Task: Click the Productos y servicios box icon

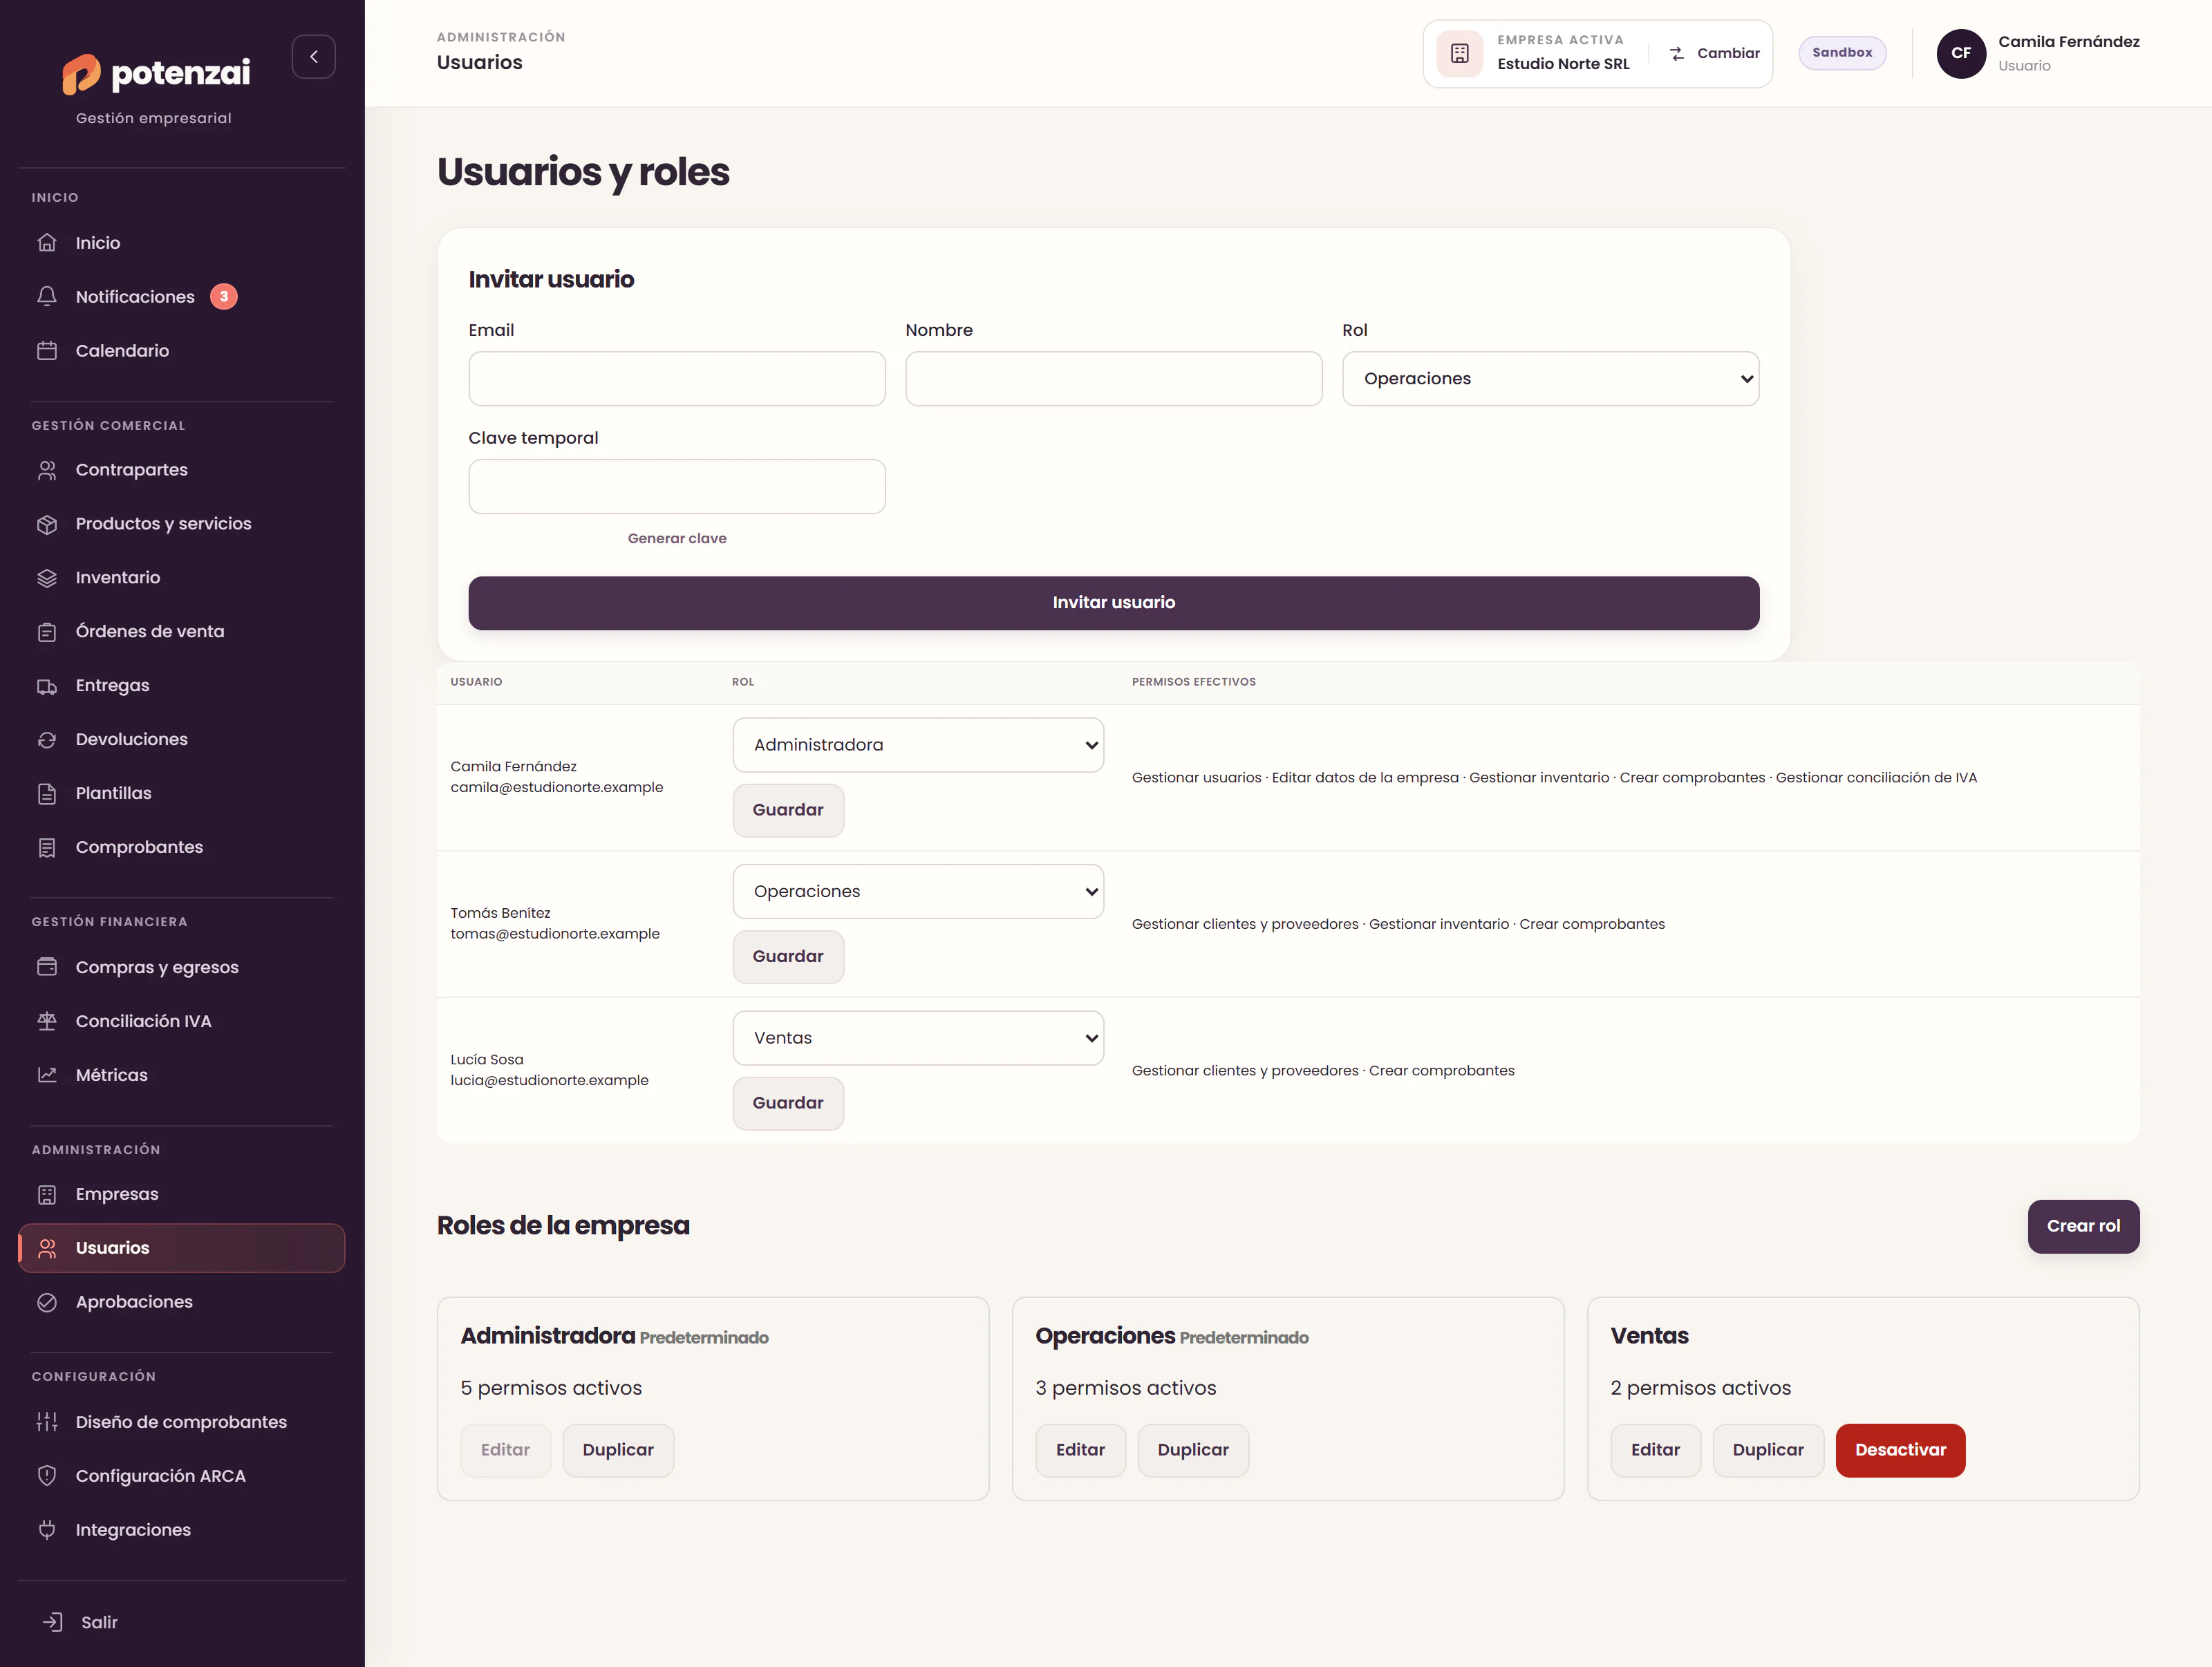Action: pyautogui.click(x=47, y=524)
